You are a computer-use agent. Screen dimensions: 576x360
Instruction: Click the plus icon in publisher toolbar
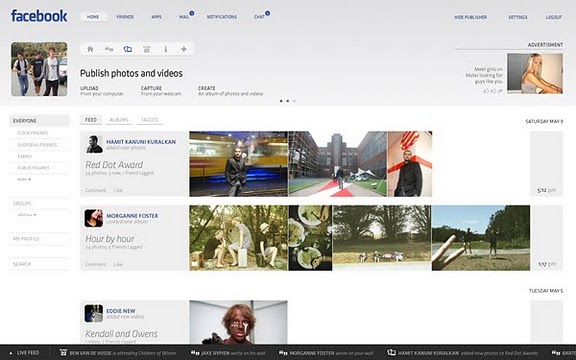point(184,49)
